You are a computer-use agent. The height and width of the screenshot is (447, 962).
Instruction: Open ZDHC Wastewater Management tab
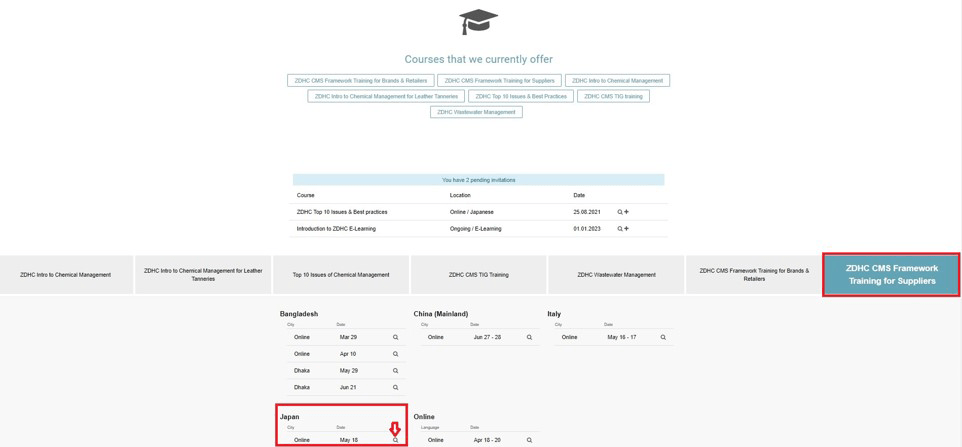click(616, 275)
